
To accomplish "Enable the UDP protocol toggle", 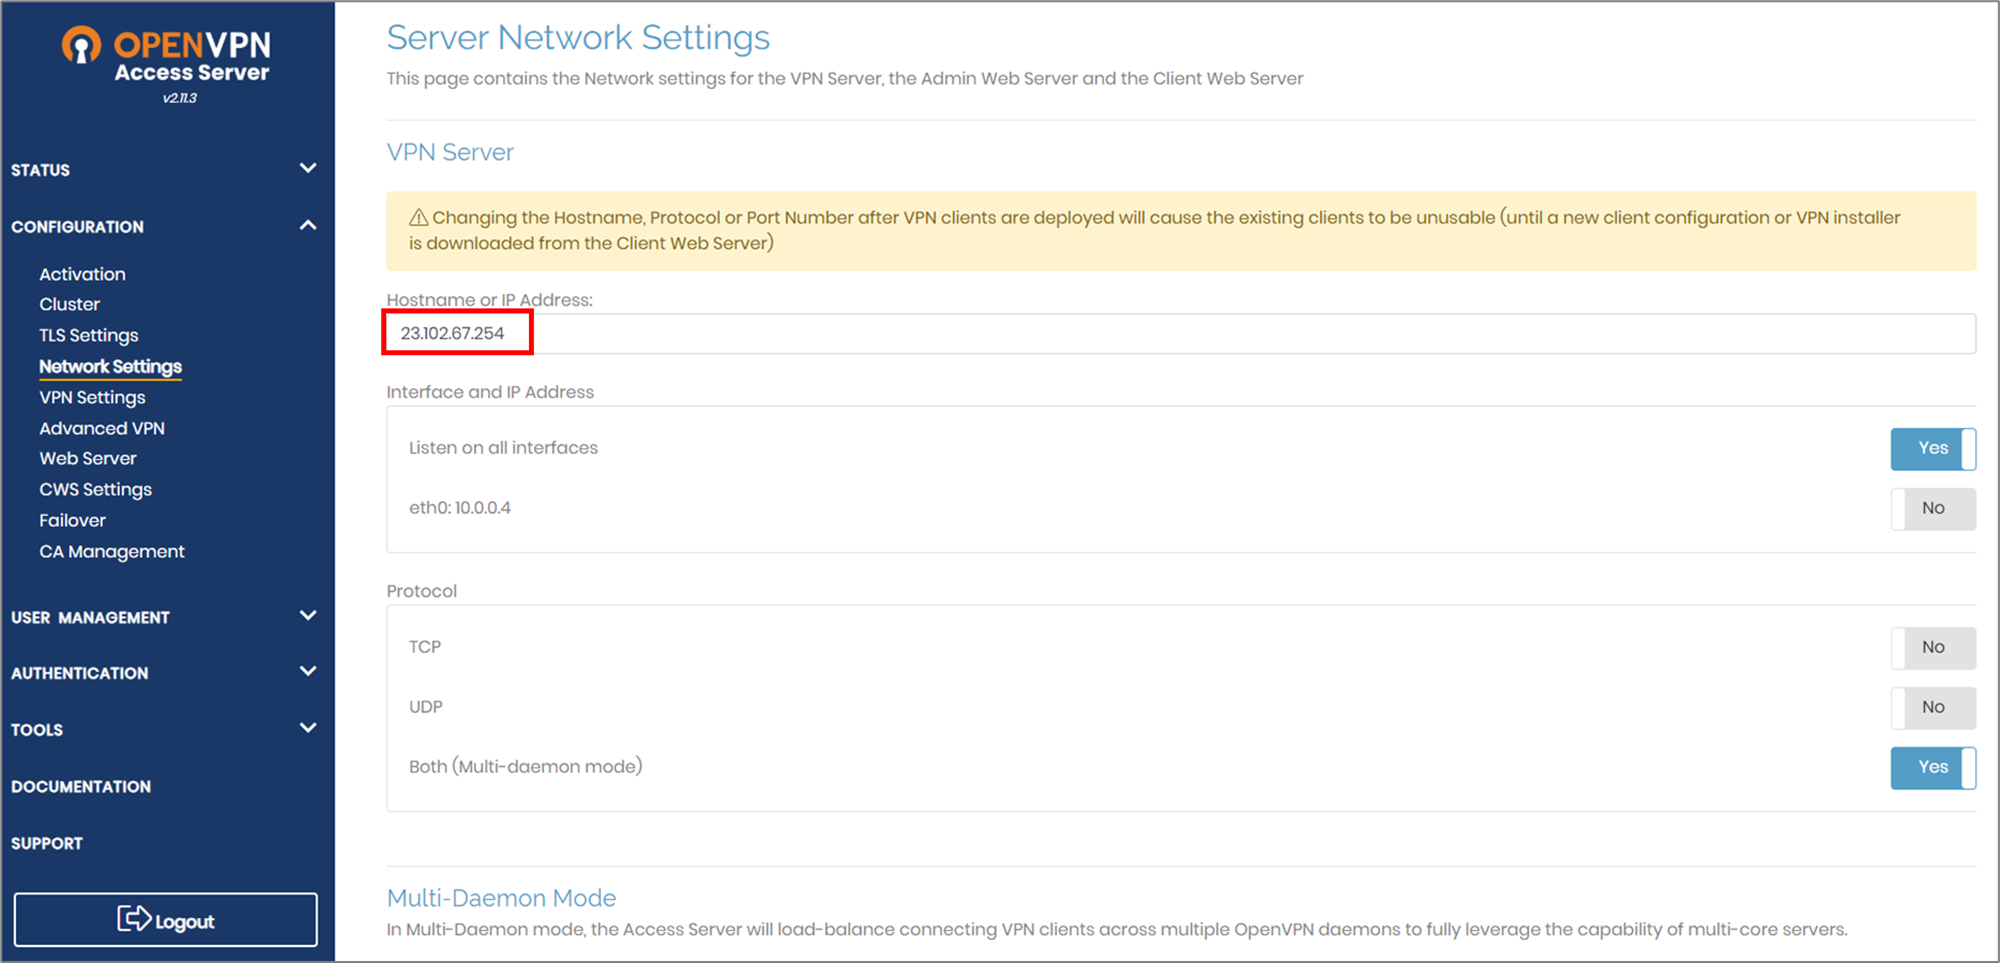I will [x=1933, y=707].
